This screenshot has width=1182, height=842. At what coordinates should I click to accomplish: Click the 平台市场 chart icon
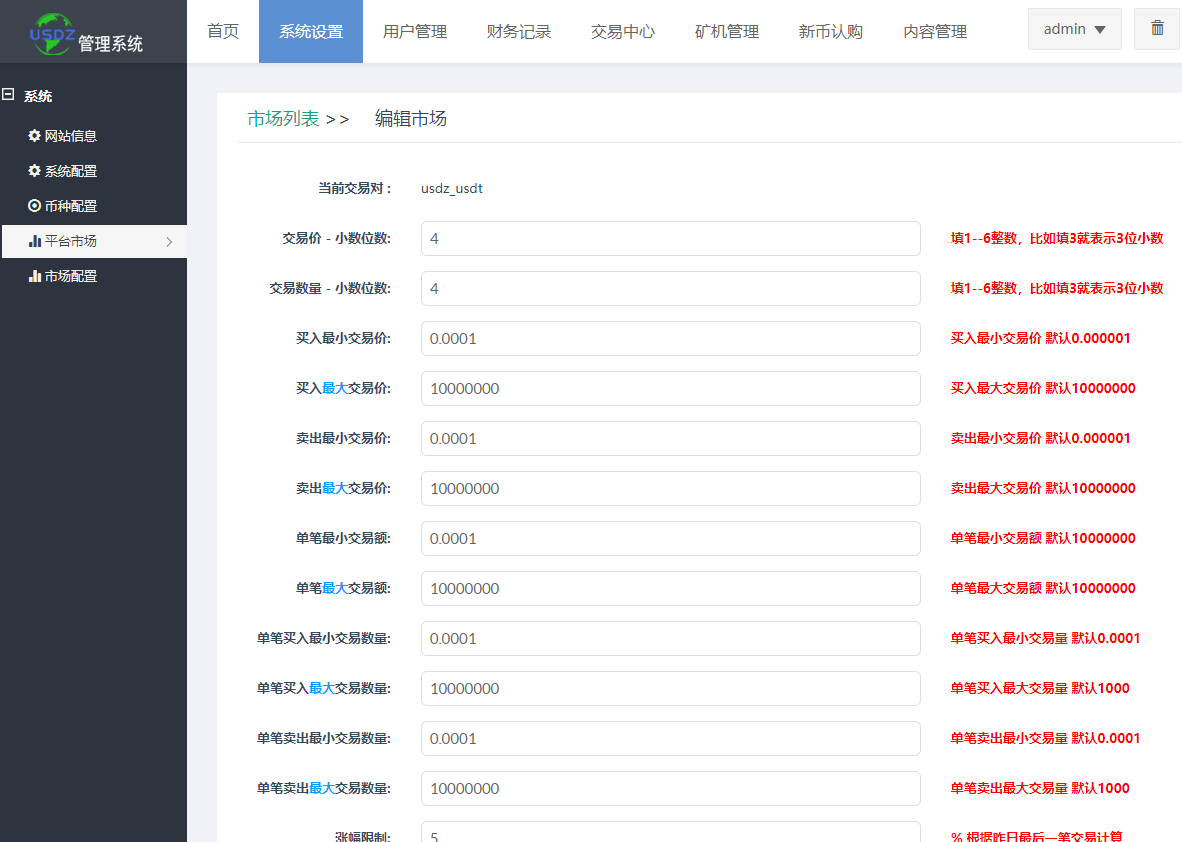click(36, 240)
